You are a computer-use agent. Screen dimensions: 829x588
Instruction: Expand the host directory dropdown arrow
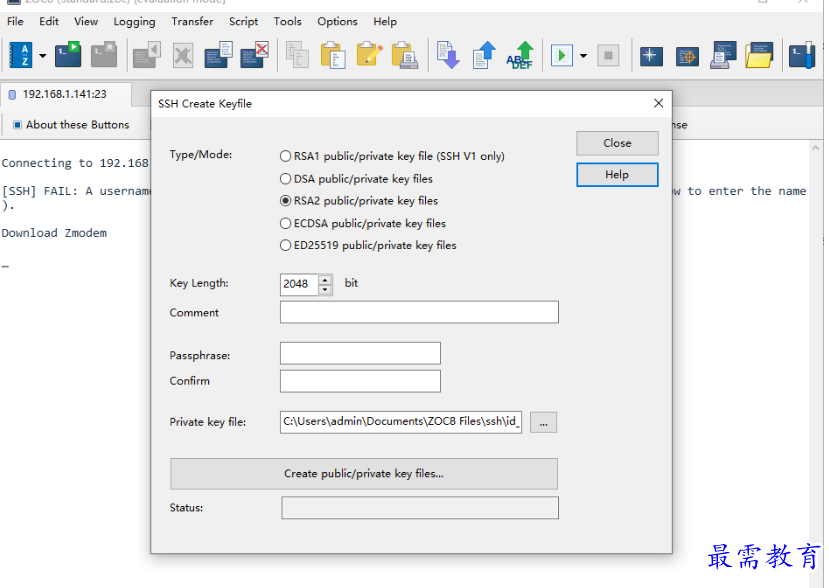42,56
